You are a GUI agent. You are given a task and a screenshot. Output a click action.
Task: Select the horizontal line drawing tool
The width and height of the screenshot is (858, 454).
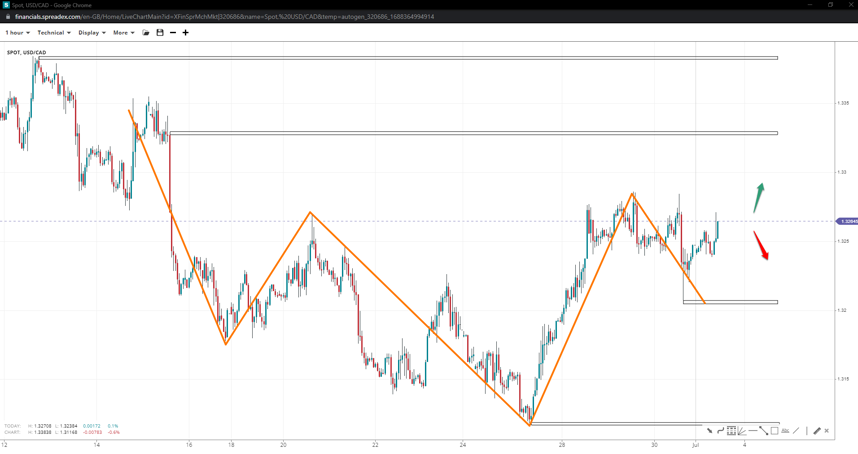753,431
